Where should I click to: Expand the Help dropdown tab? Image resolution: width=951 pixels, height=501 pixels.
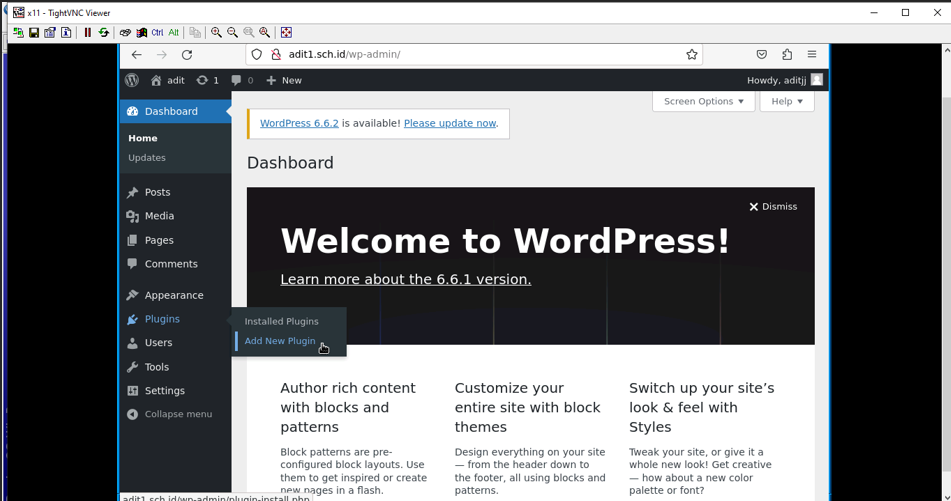click(787, 101)
